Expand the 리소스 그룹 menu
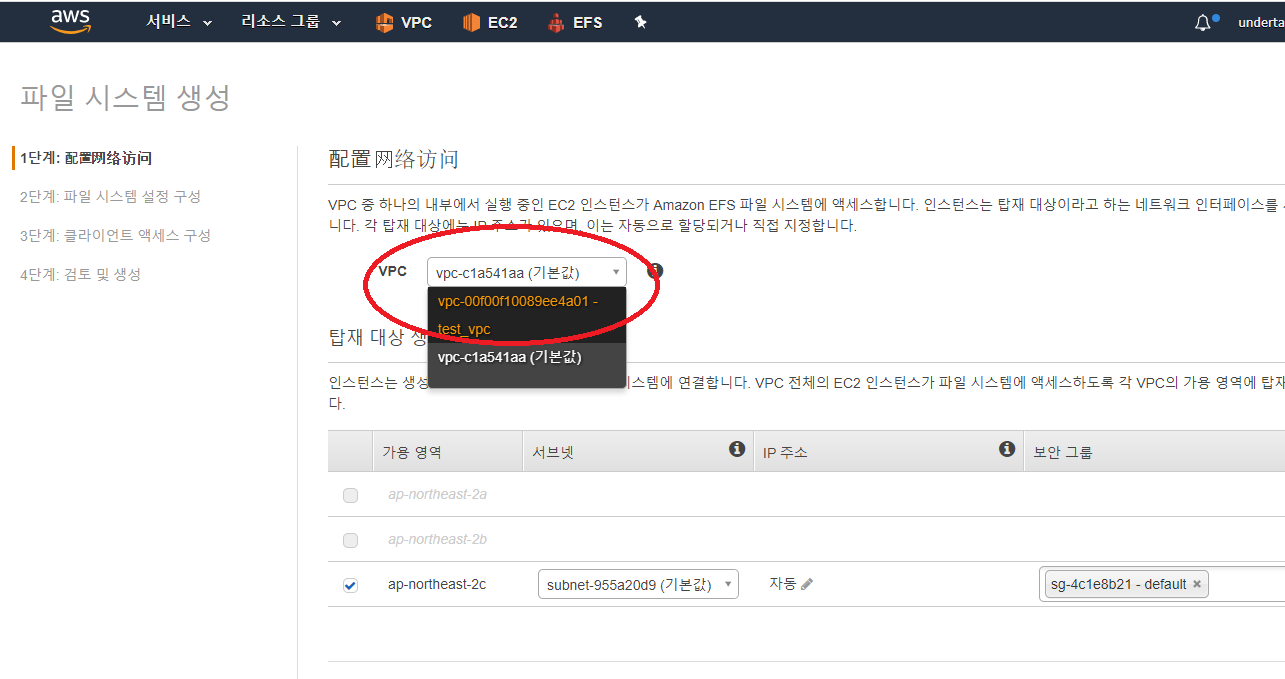The height and width of the screenshot is (679, 1285). pyautogui.click(x=291, y=21)
